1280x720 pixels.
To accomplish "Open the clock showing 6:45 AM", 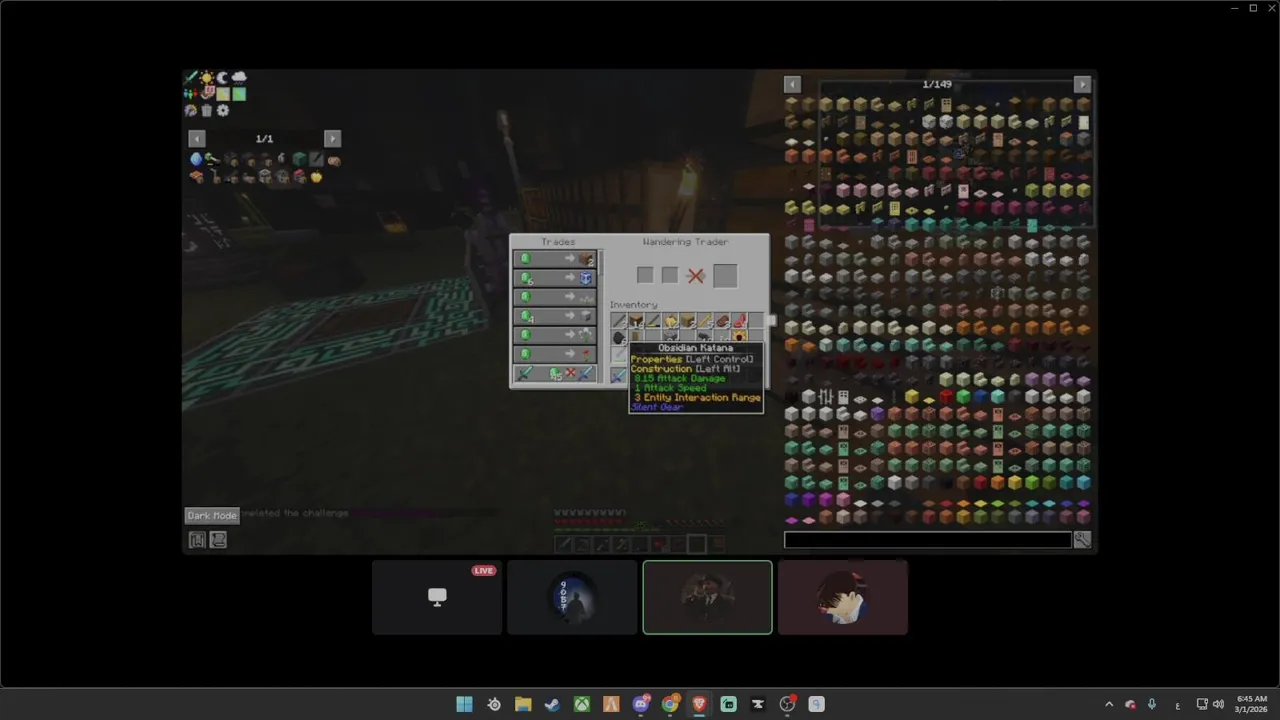I will click(1251, 704).
